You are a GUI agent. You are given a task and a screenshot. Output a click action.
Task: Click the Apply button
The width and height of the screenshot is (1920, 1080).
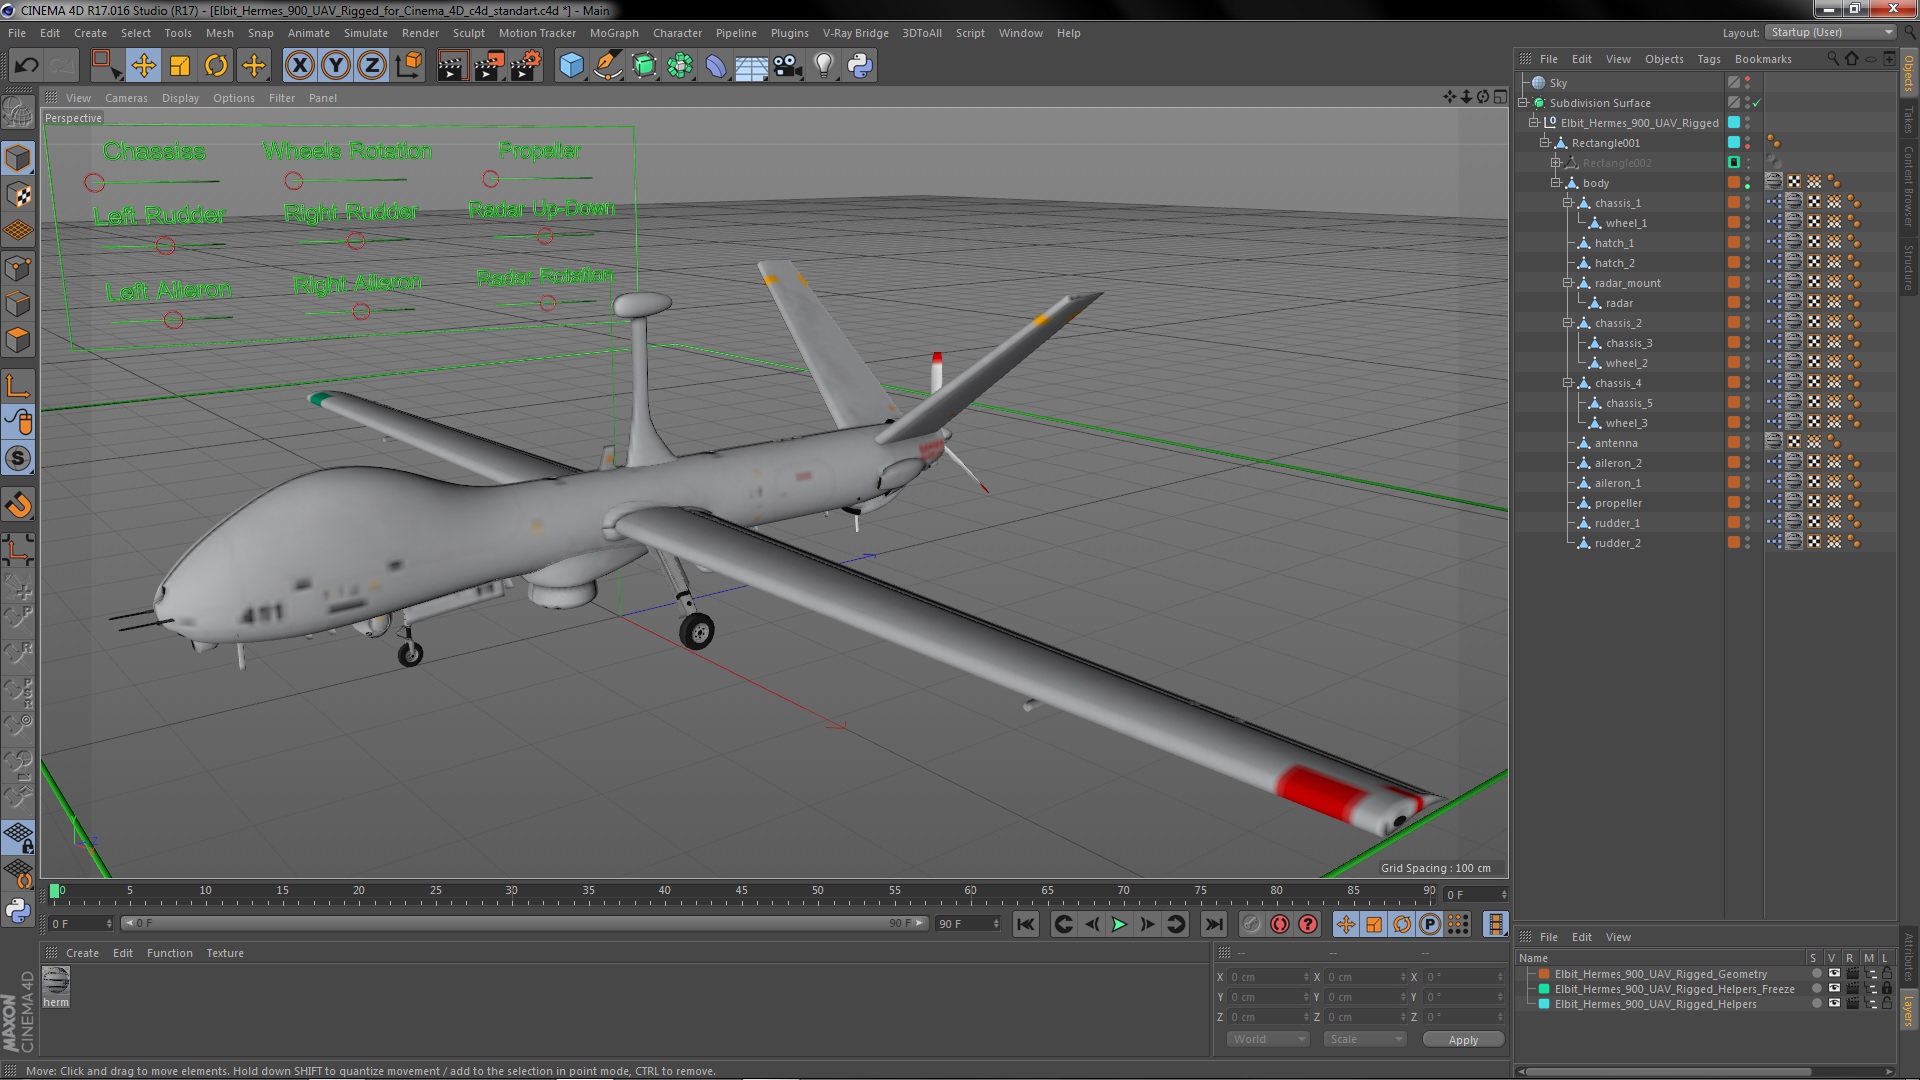(1463, 1040)
